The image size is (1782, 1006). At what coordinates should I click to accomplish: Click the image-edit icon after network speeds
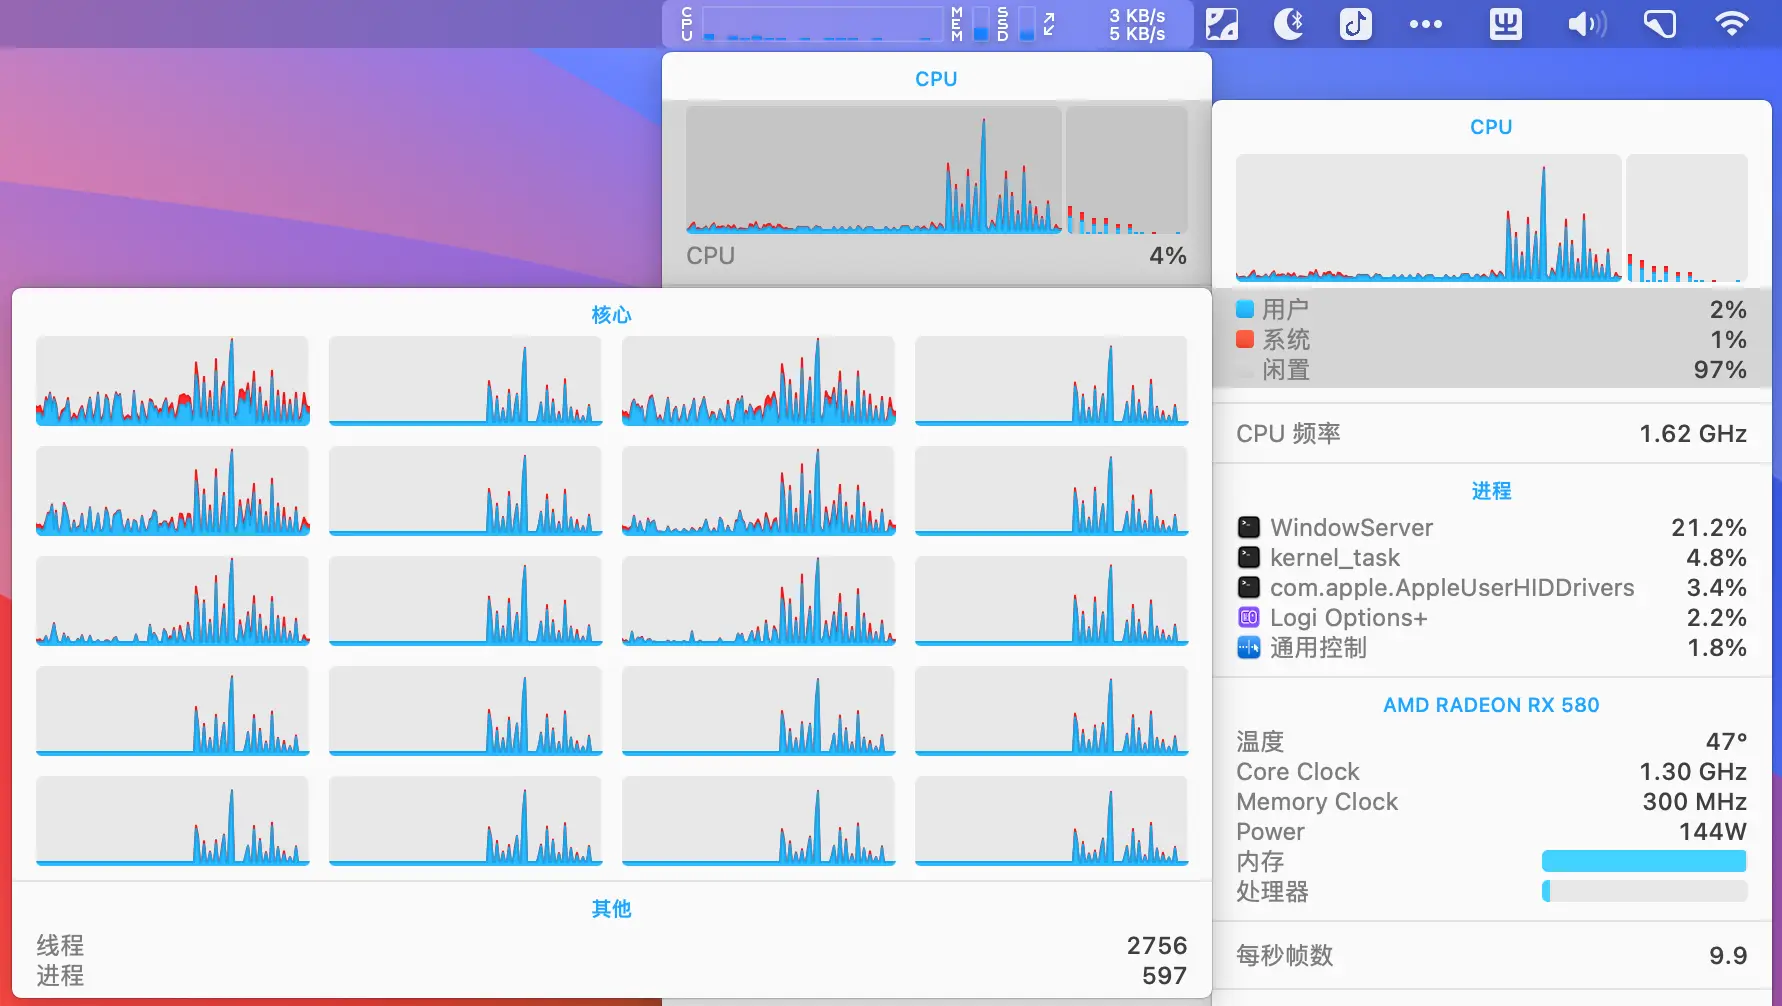(x=1222, y=24)
